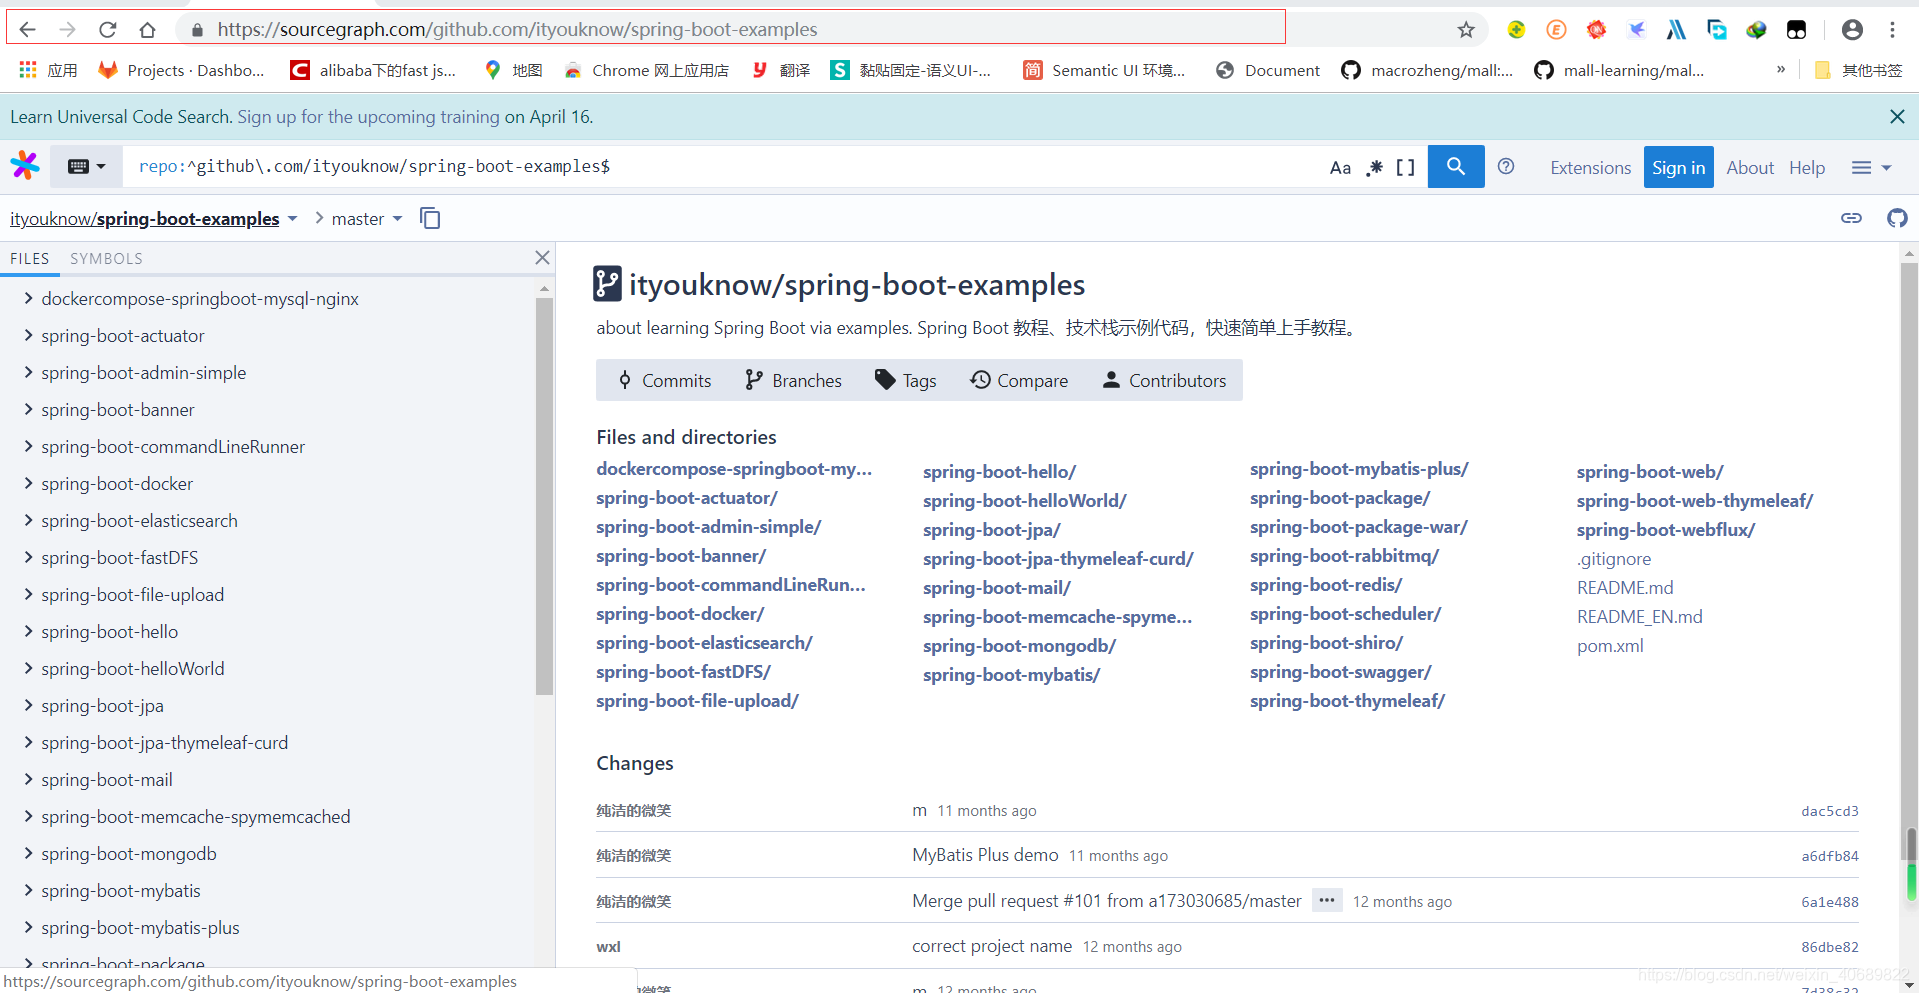Open the About link
The image size is (1919, 993).
pos(1750,168)
